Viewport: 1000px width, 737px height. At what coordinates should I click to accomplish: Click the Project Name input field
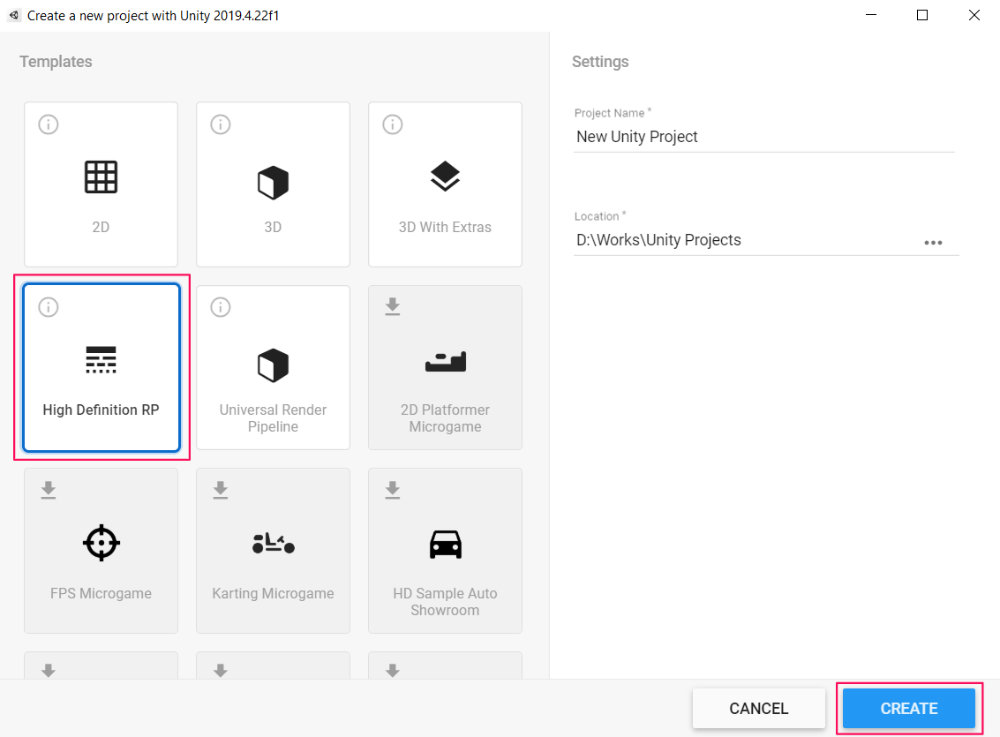pyautogui.click(x=764, y=137)
